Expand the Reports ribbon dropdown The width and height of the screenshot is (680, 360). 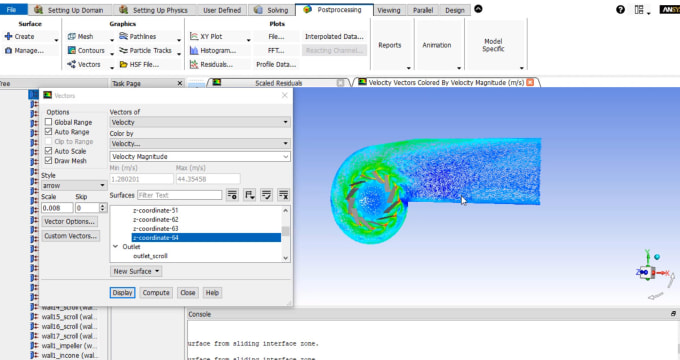[409, 68]
